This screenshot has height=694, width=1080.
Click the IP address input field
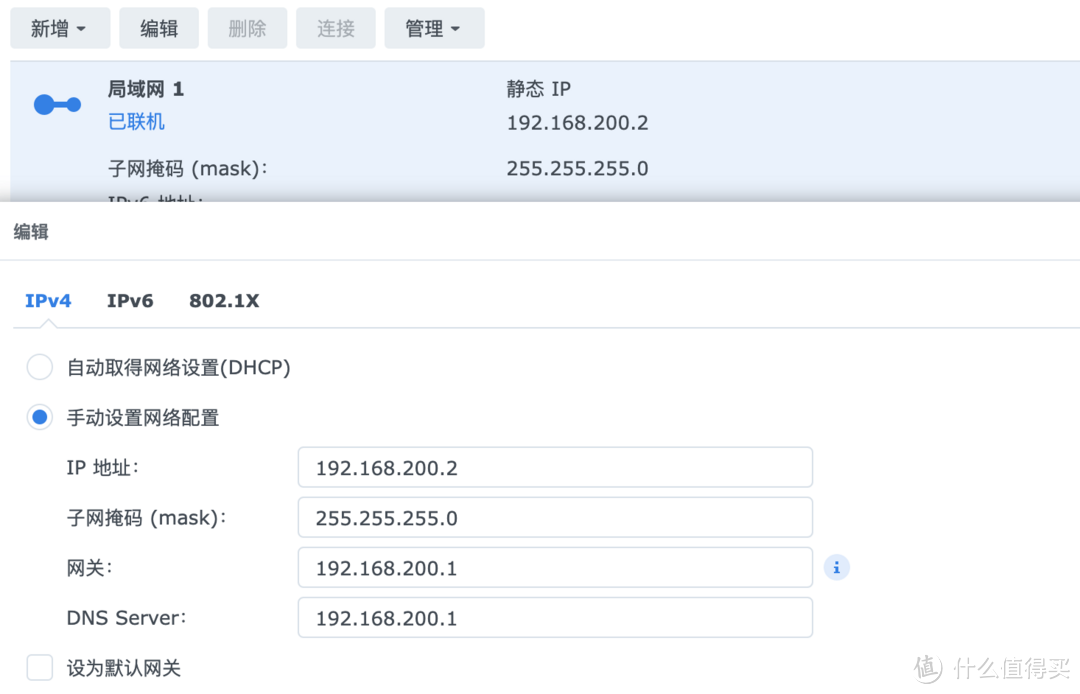coord(555,468)
